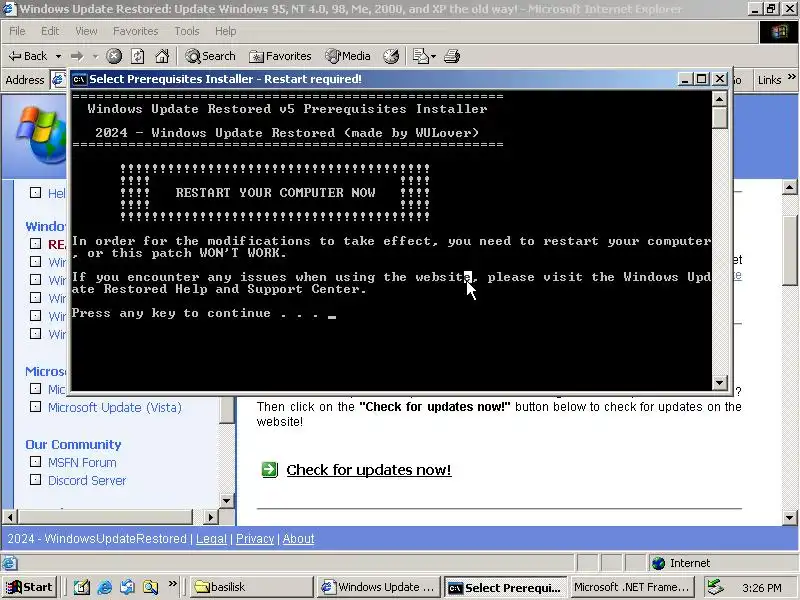Image resolution: width=800 pixels, height=600 pixels.
Task: Open the Legal footer link
Action: point(211,539)
